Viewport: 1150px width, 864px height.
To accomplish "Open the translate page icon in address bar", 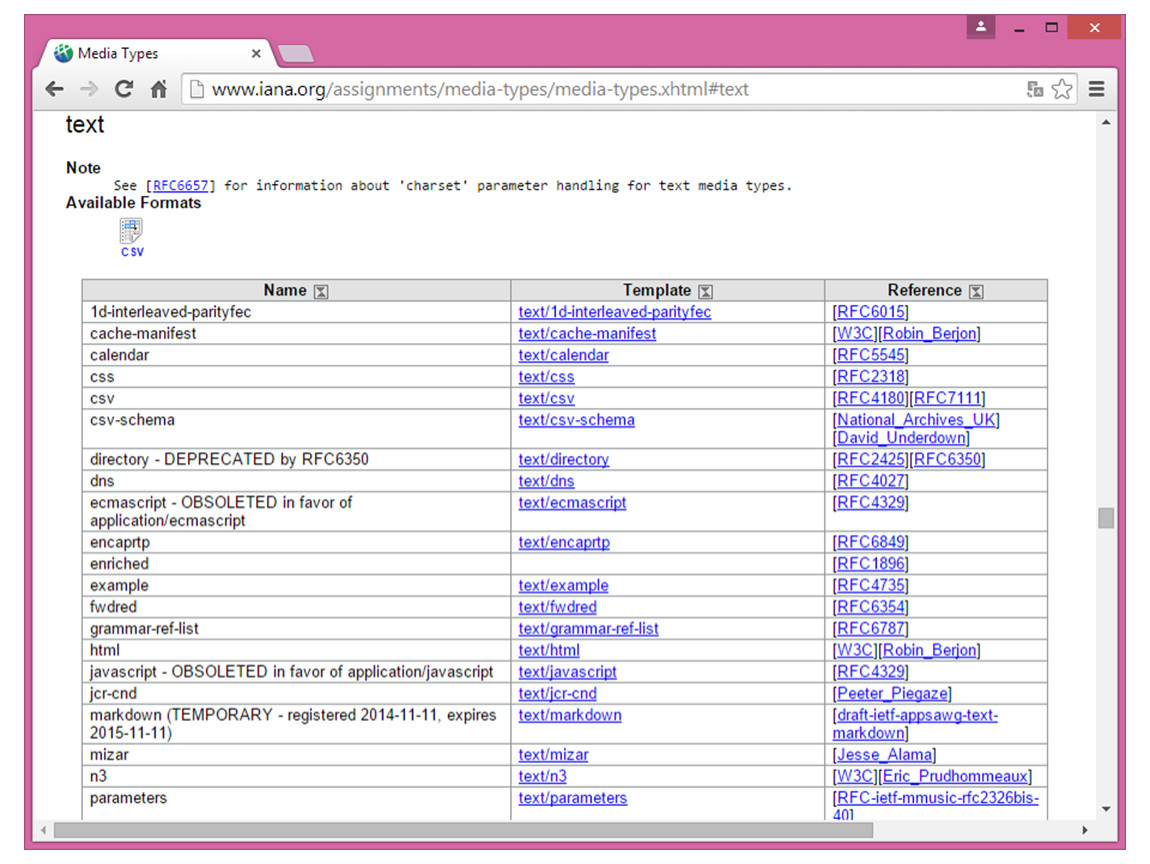I will point(1035,89).
